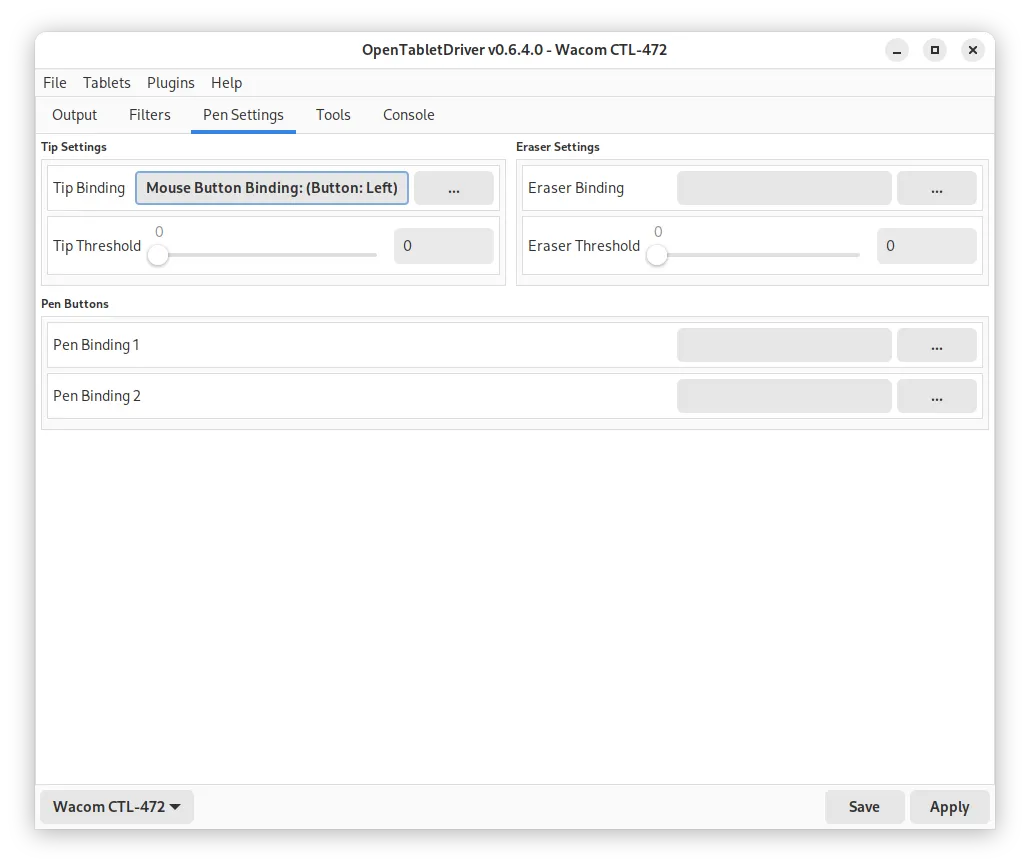Open Pen Binding 2 ellipsis options
1030x867 pixels.
(936, 396)
